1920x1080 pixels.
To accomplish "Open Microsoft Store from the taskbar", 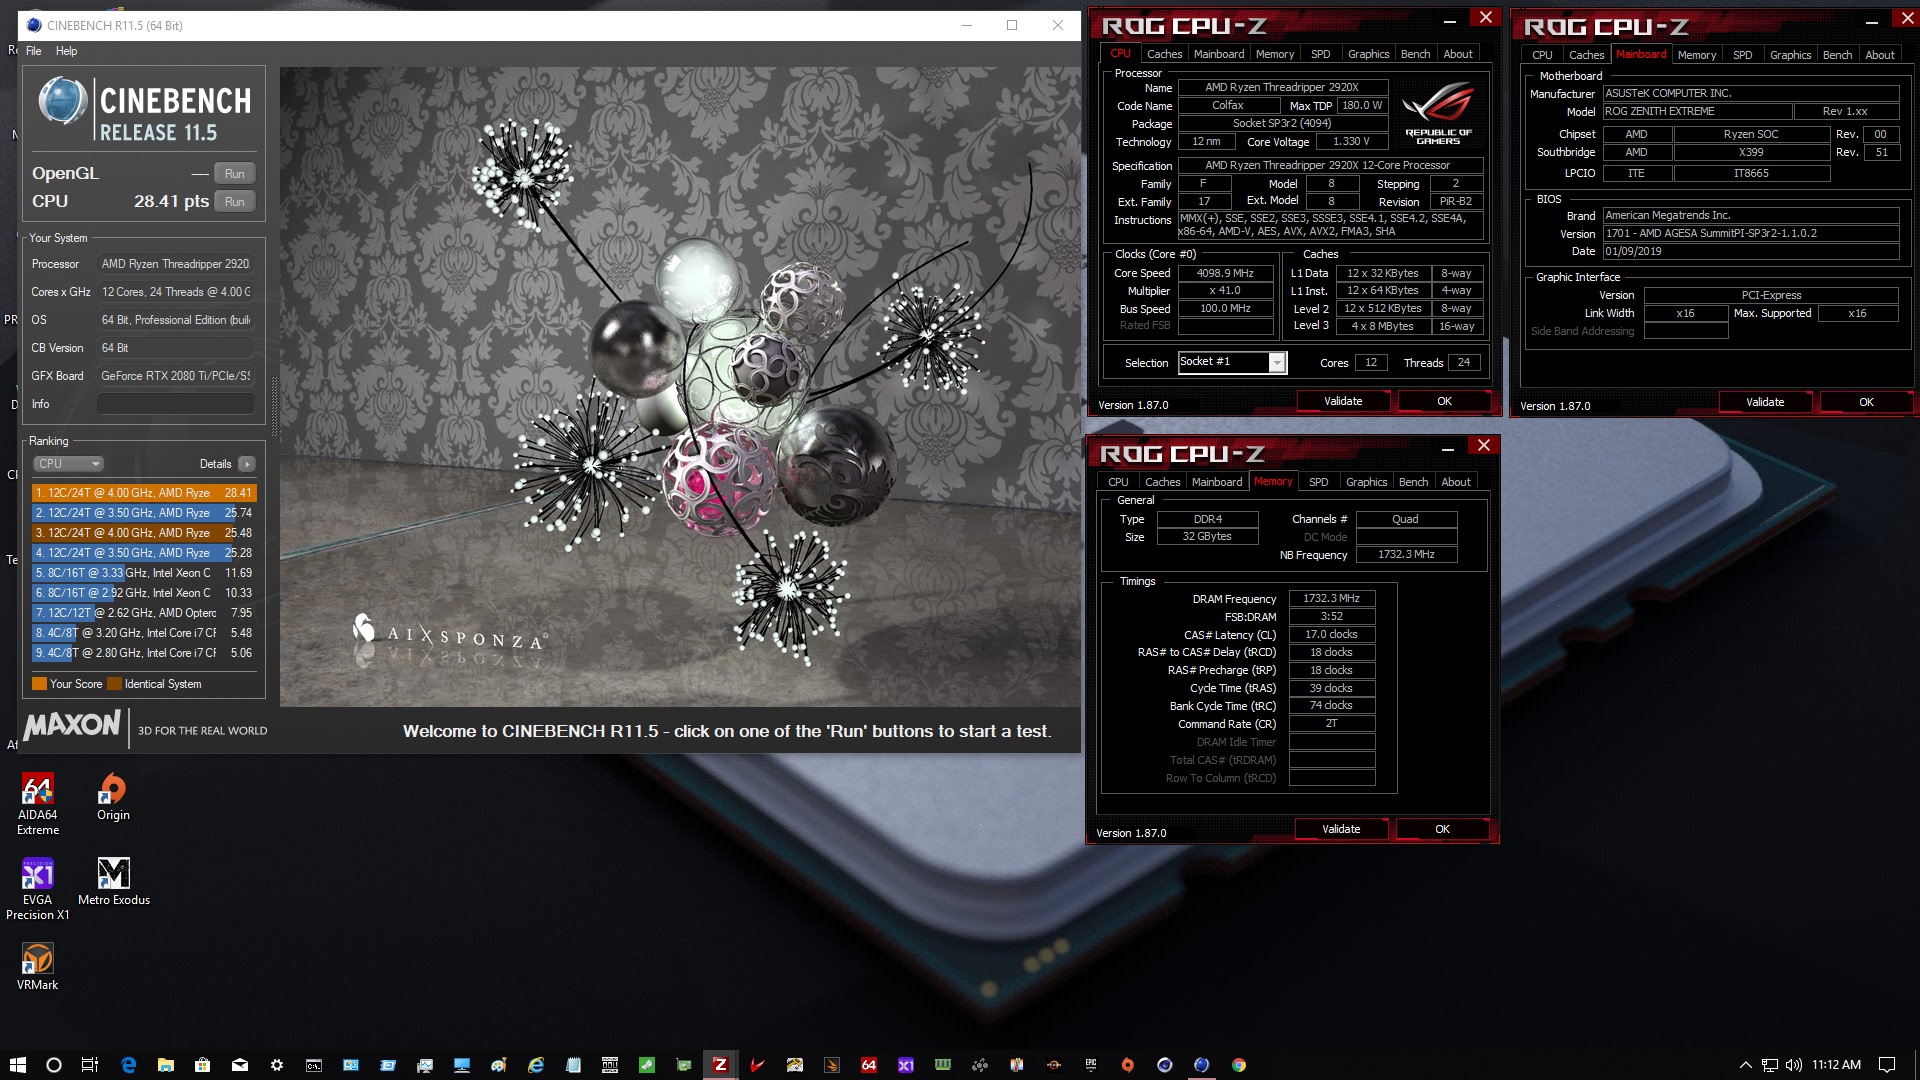I will click(x=202, y=1065).
